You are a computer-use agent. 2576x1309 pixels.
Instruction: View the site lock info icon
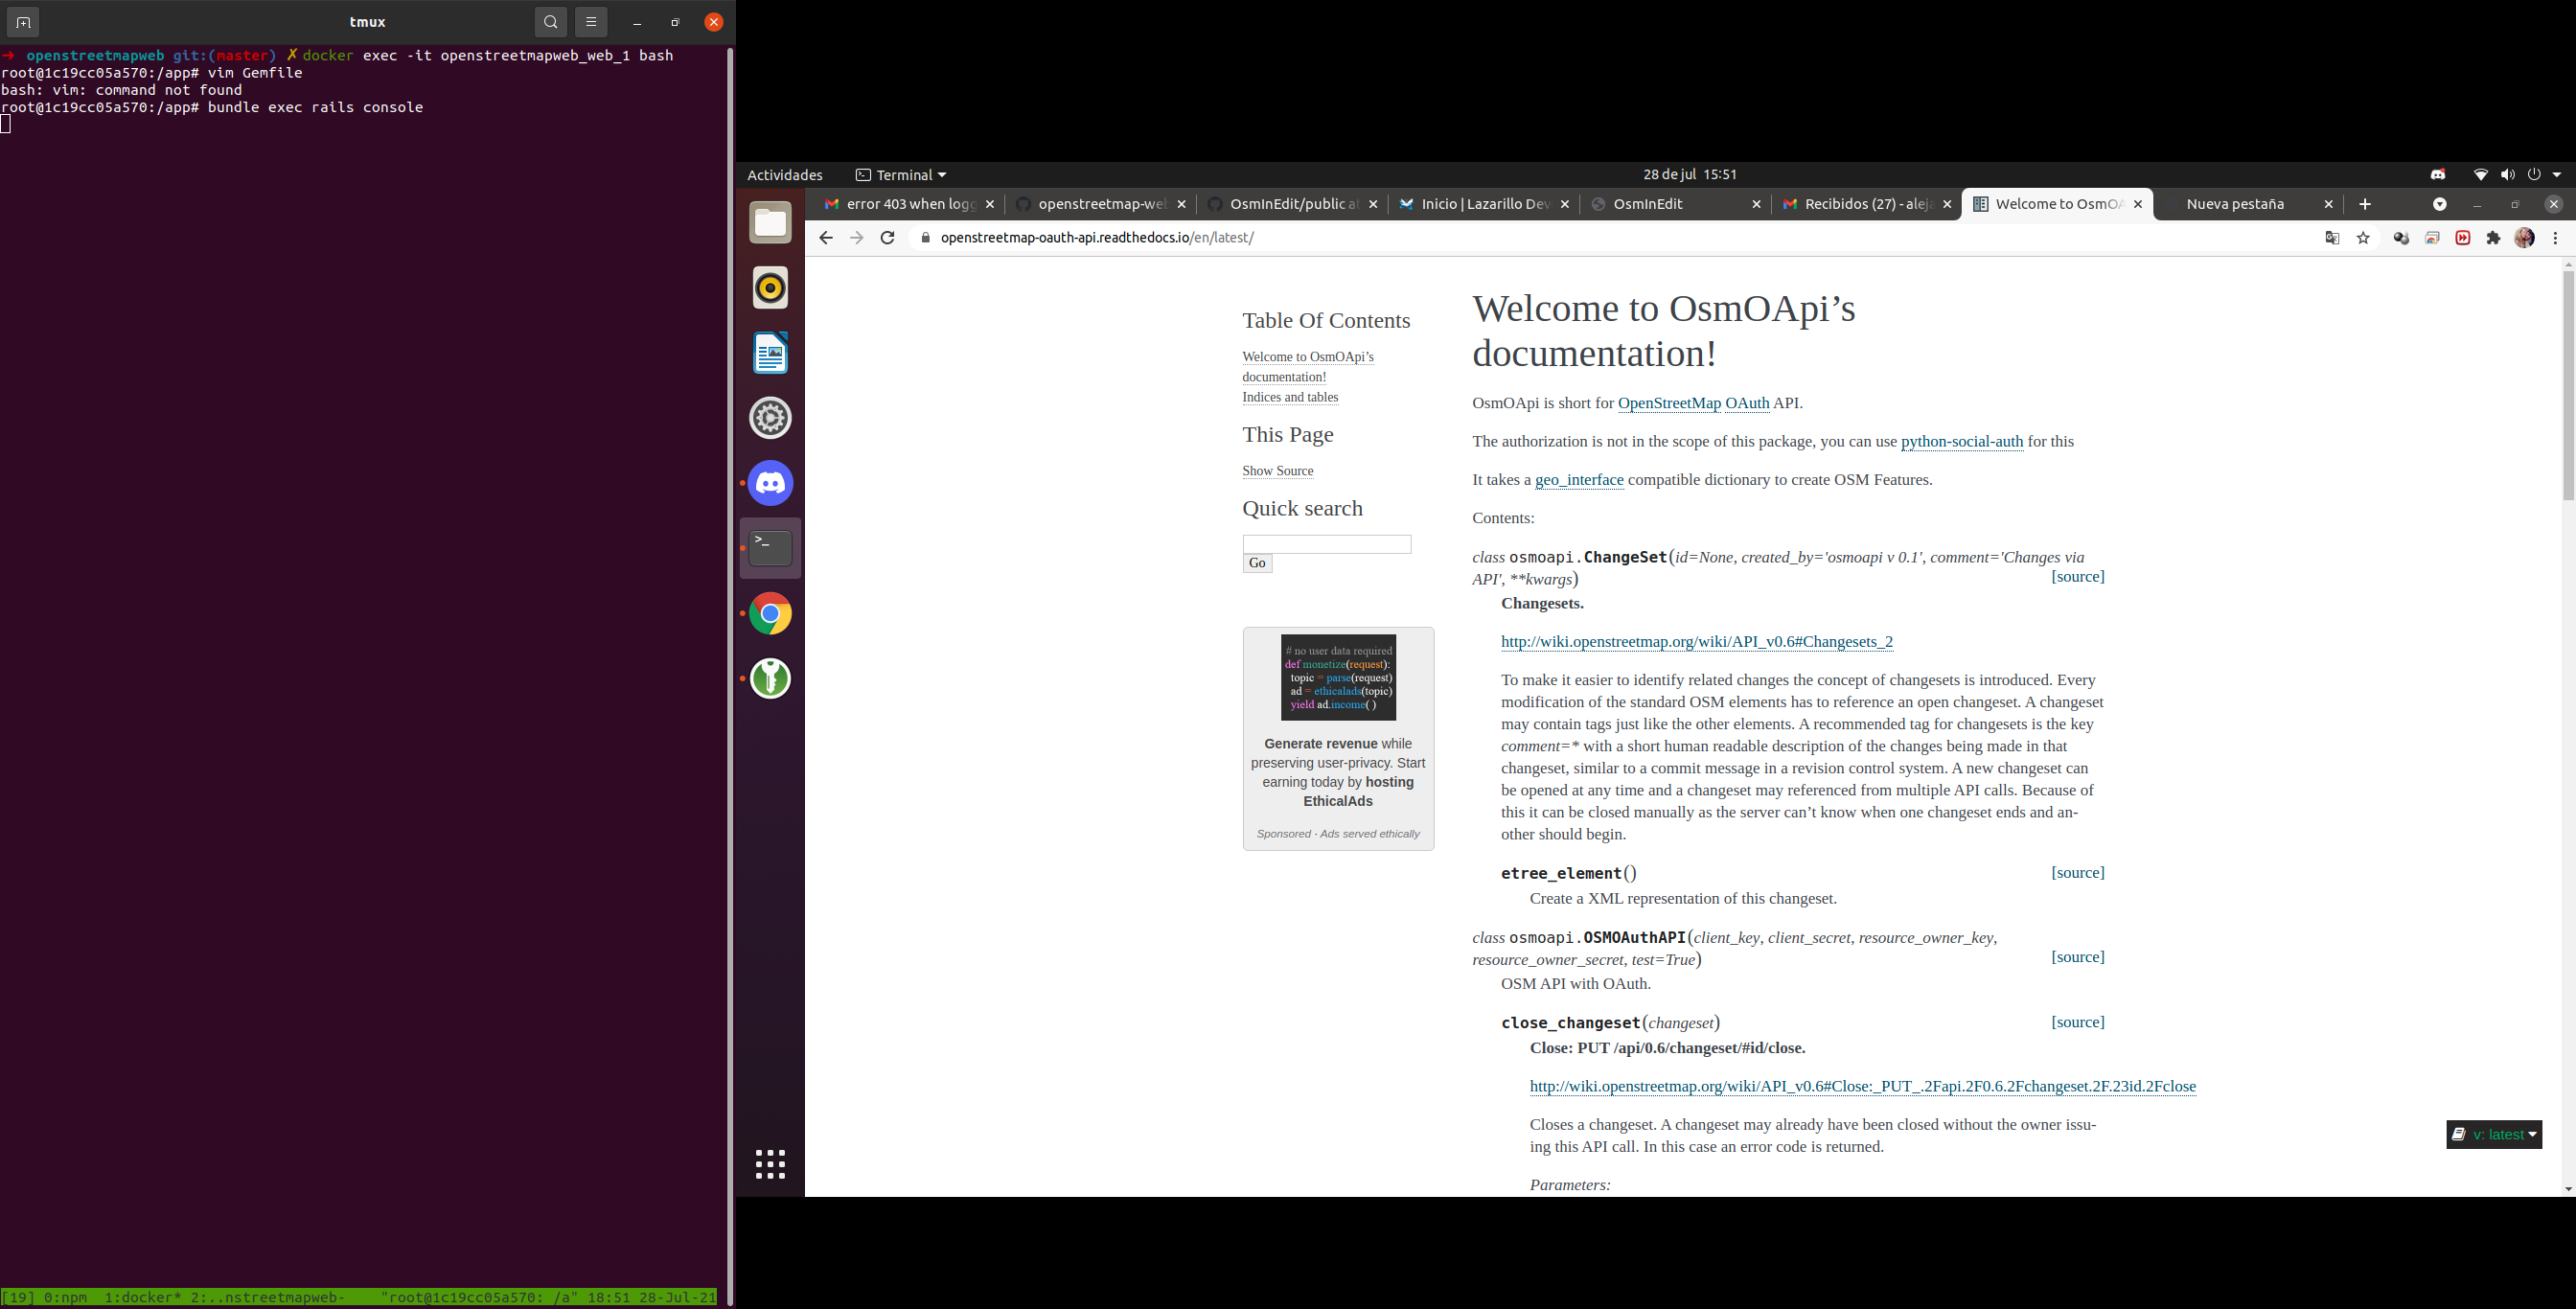click(x=925, y=238)
